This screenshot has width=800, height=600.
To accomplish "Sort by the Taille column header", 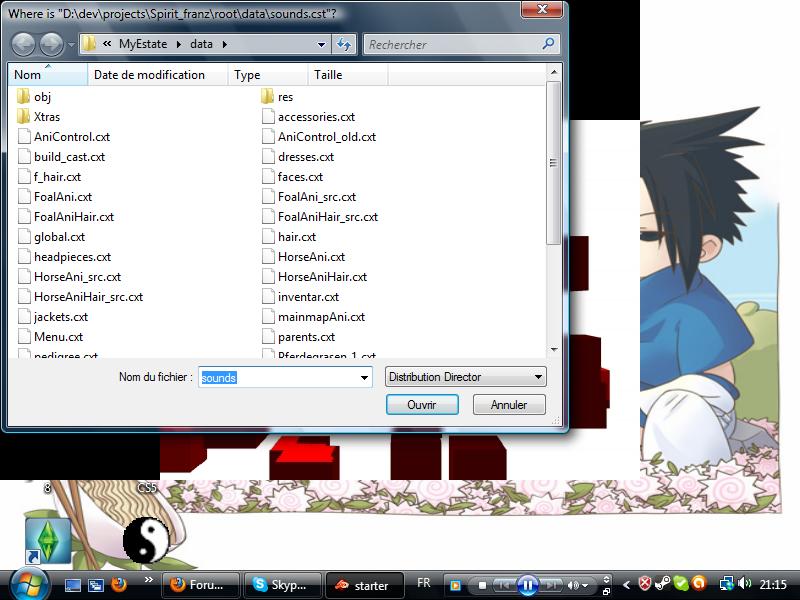I will [348, 74].
